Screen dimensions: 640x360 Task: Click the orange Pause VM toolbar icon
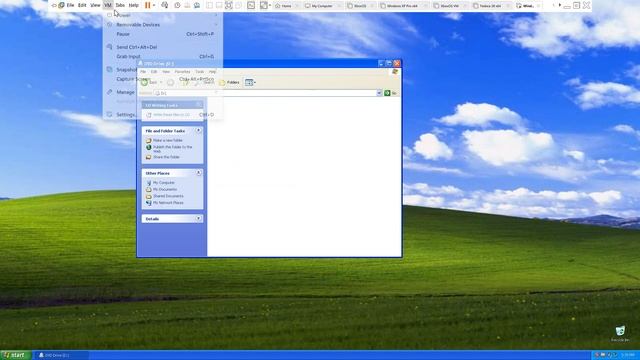pyautogui.click(x=147, y=5)
